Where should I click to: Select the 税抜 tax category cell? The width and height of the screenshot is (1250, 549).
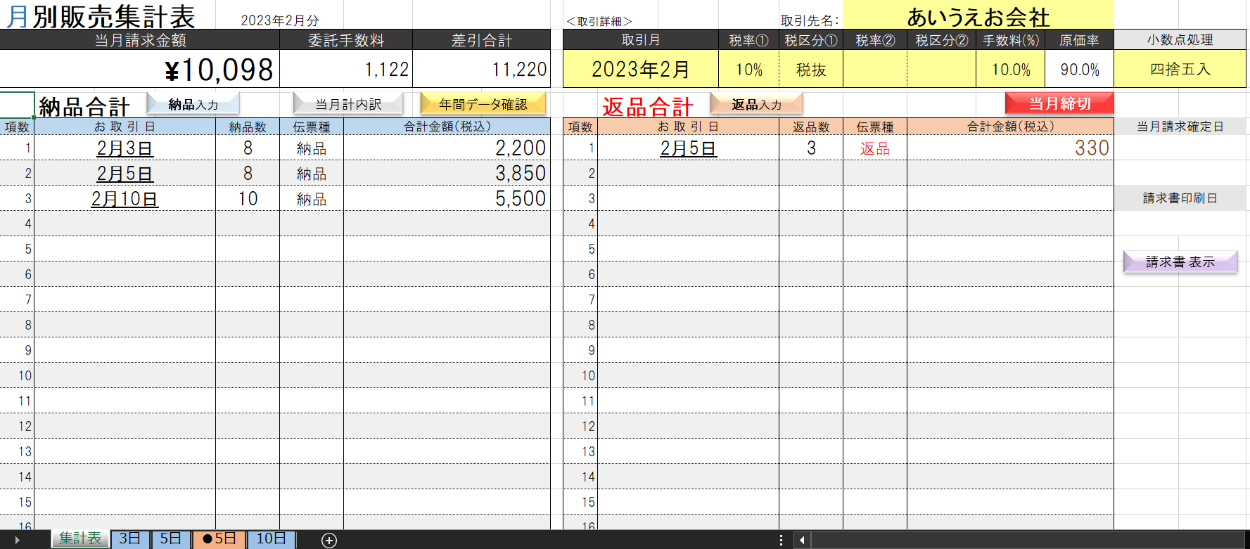pyautogui.click(x=811, y=70)
